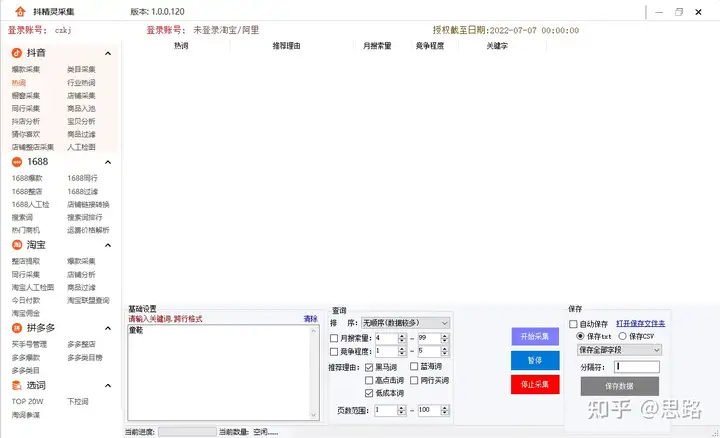This screenshot has width=720, height=438.
Task: Start collecting with 开始采集 button
Action: point(535,337)
